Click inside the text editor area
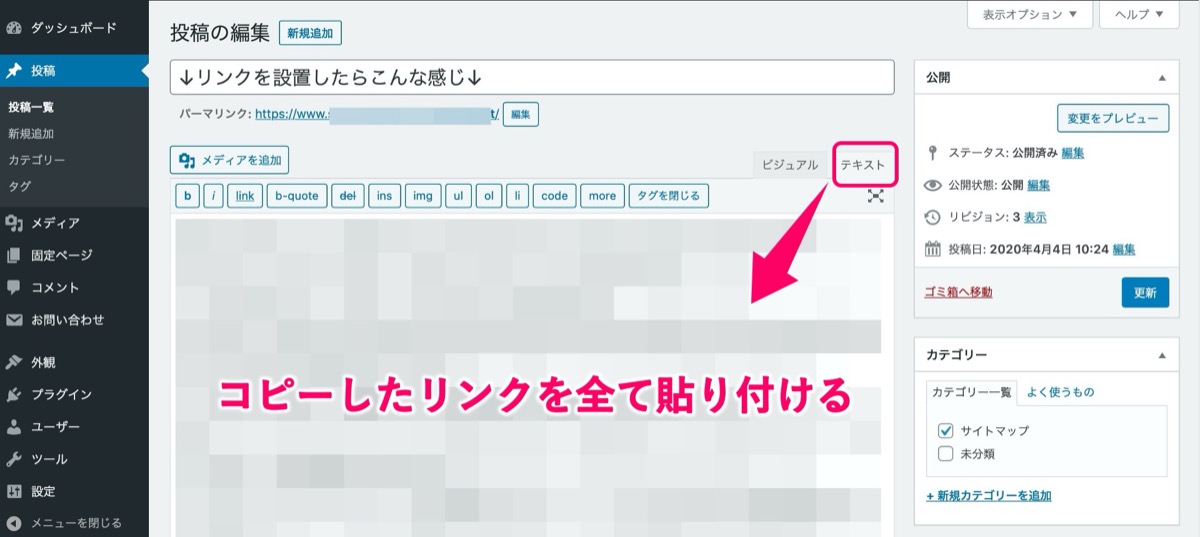This screenshot has width=1200, height=537. tap(532, 375)
